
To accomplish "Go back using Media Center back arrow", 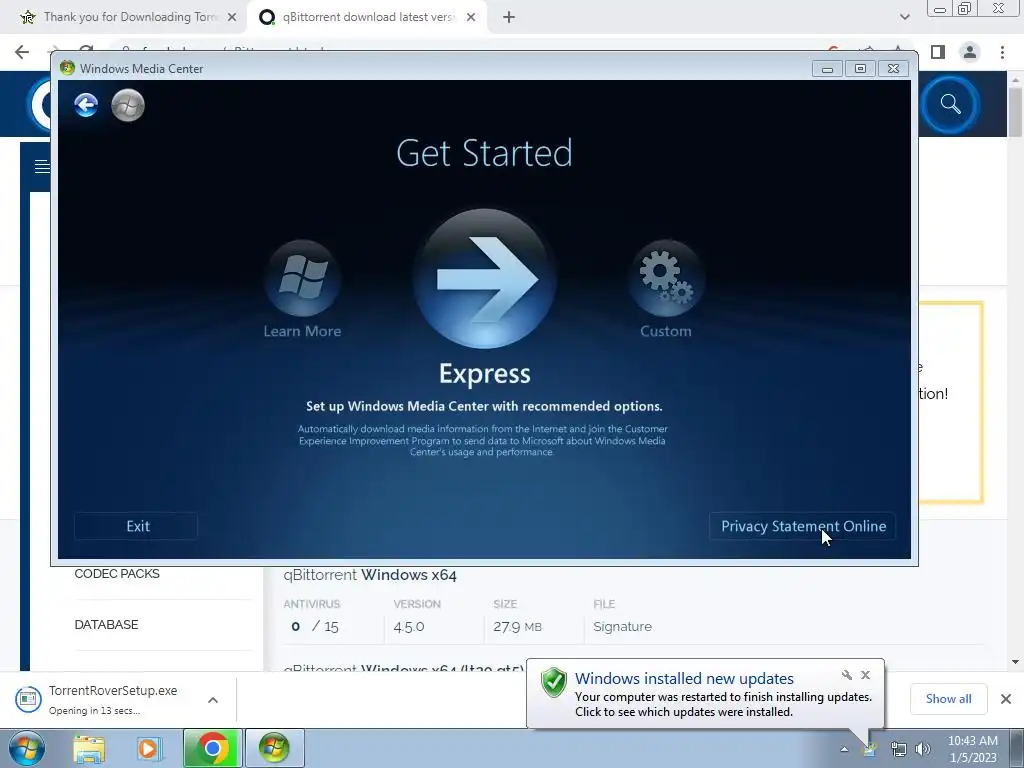I will click(x=86, y=104).
